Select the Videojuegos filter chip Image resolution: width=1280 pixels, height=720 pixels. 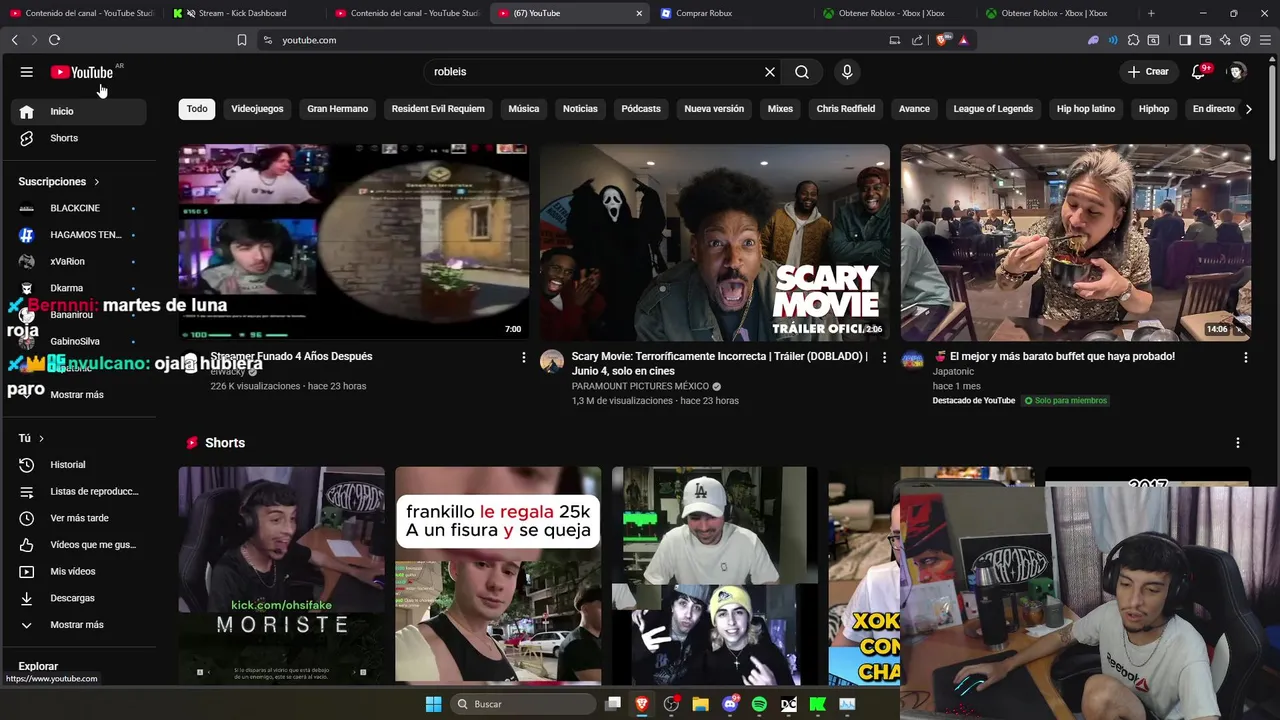tap(257, 109)
